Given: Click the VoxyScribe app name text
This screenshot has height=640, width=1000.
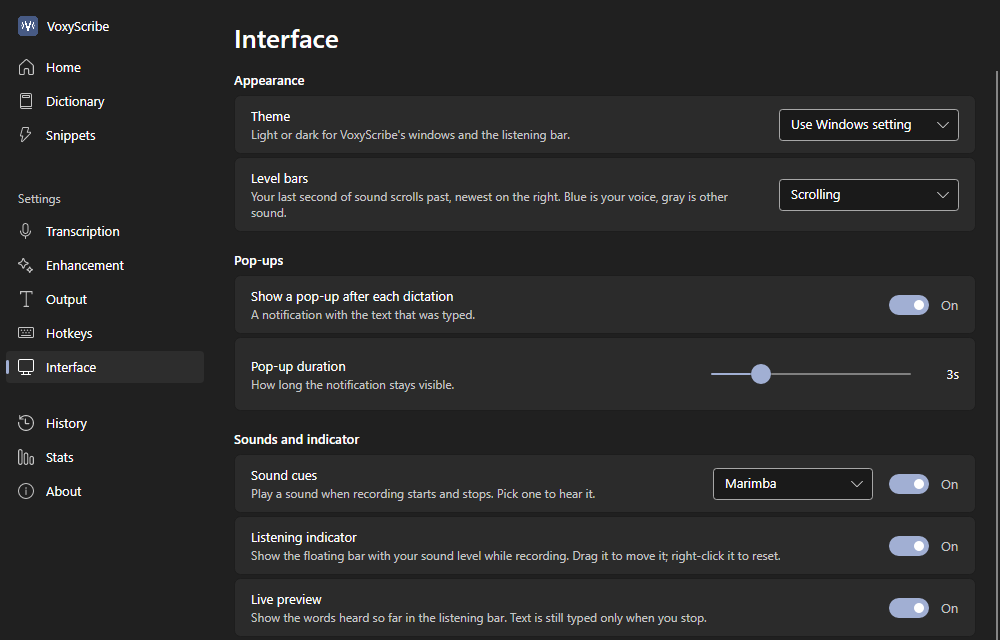Looking at the screenshot, I should pos(78,26).
